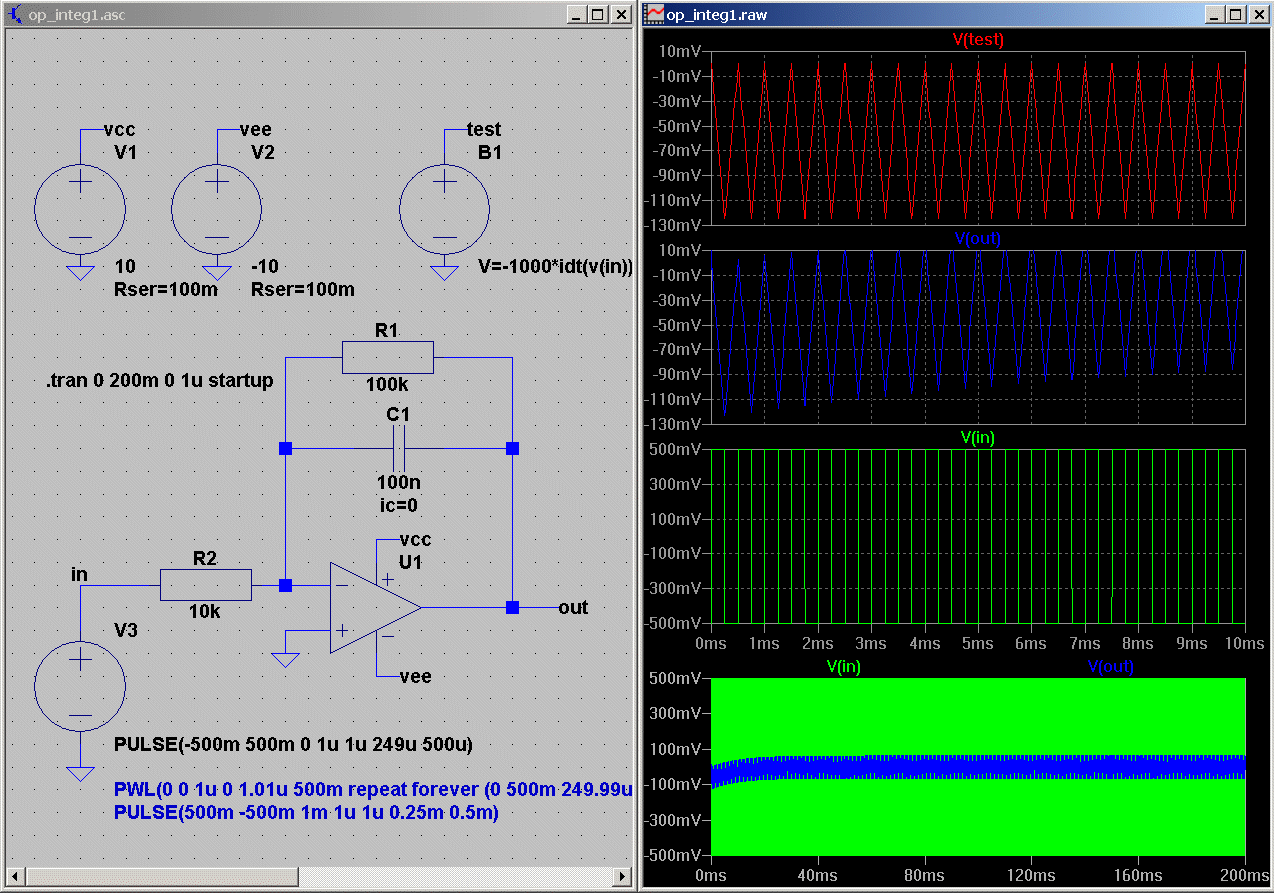Click the V(in) label in third plot pane
This screenshot has height=893, width=1274.
coord(978,437)
